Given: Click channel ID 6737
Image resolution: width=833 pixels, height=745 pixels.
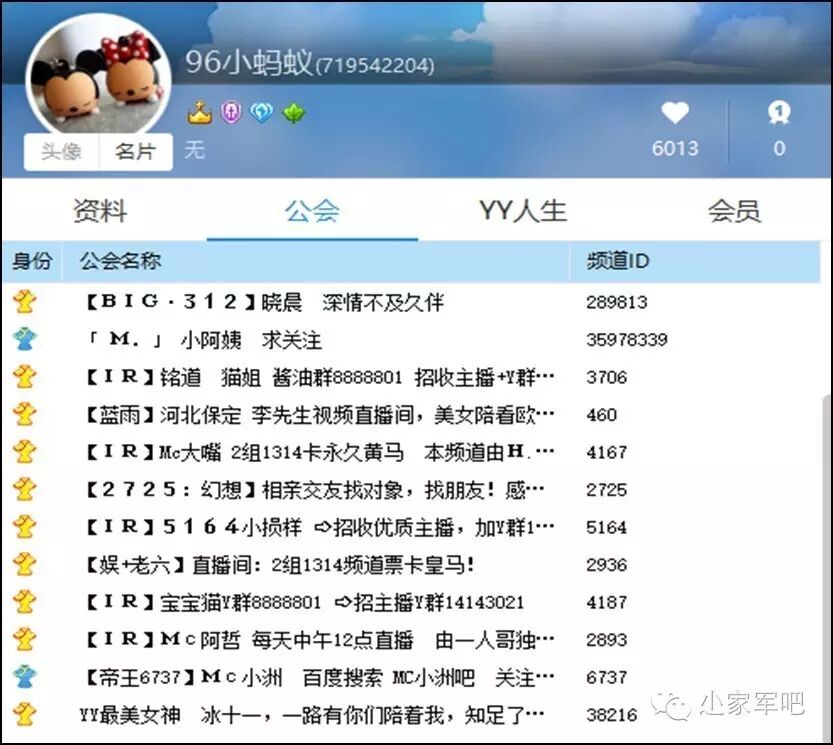Looking at the screenshot, I should point(607,677).
